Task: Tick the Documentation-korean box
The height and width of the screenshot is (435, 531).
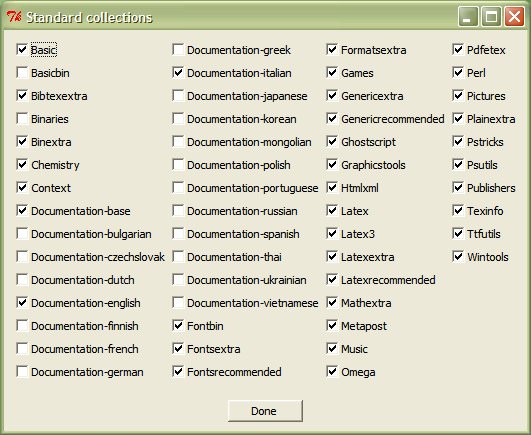Action: pyautogui.click(x=178, y=118)
